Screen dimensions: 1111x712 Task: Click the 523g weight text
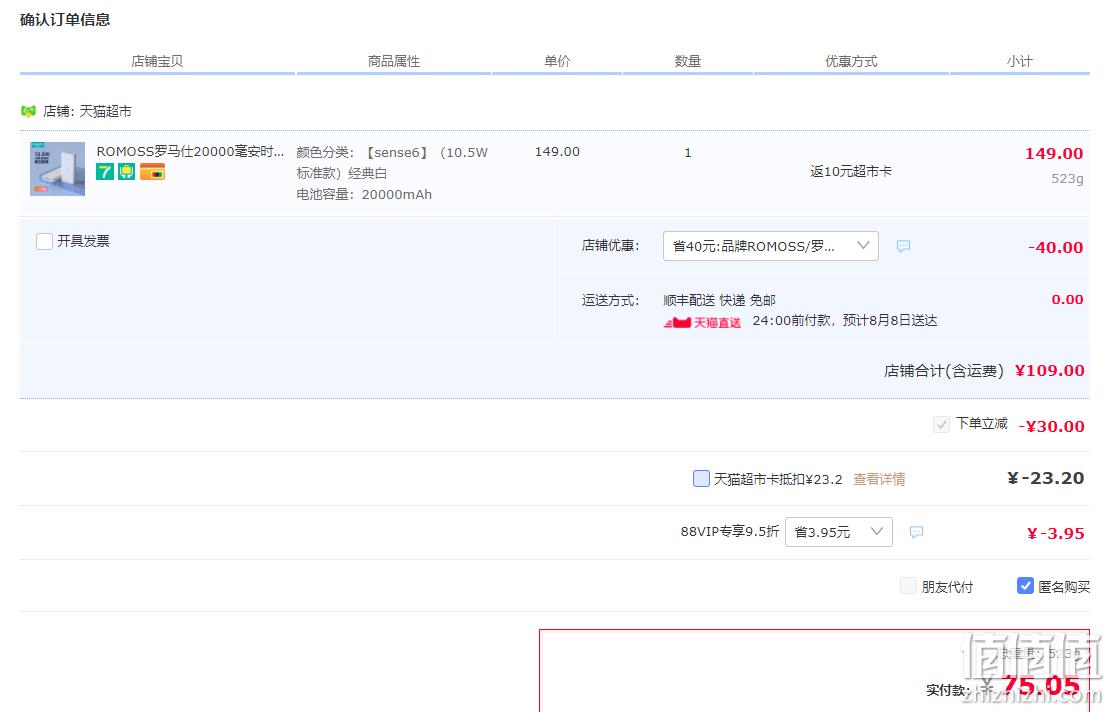(1067, 179)
